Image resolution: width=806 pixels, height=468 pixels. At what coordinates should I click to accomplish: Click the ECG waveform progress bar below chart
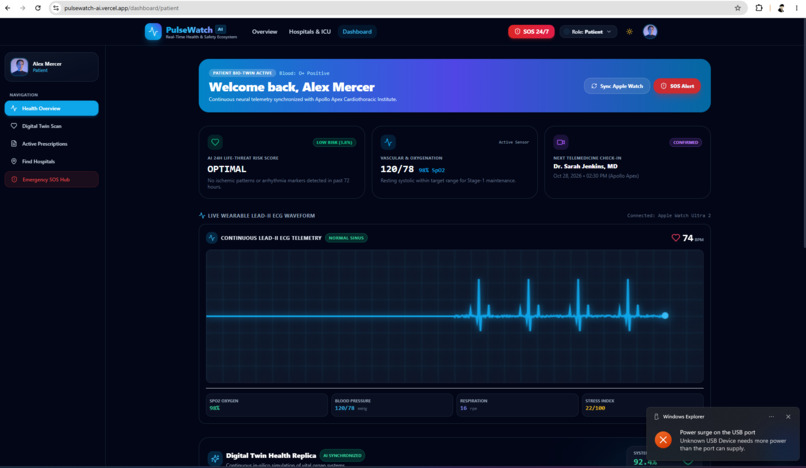(455, 388)
